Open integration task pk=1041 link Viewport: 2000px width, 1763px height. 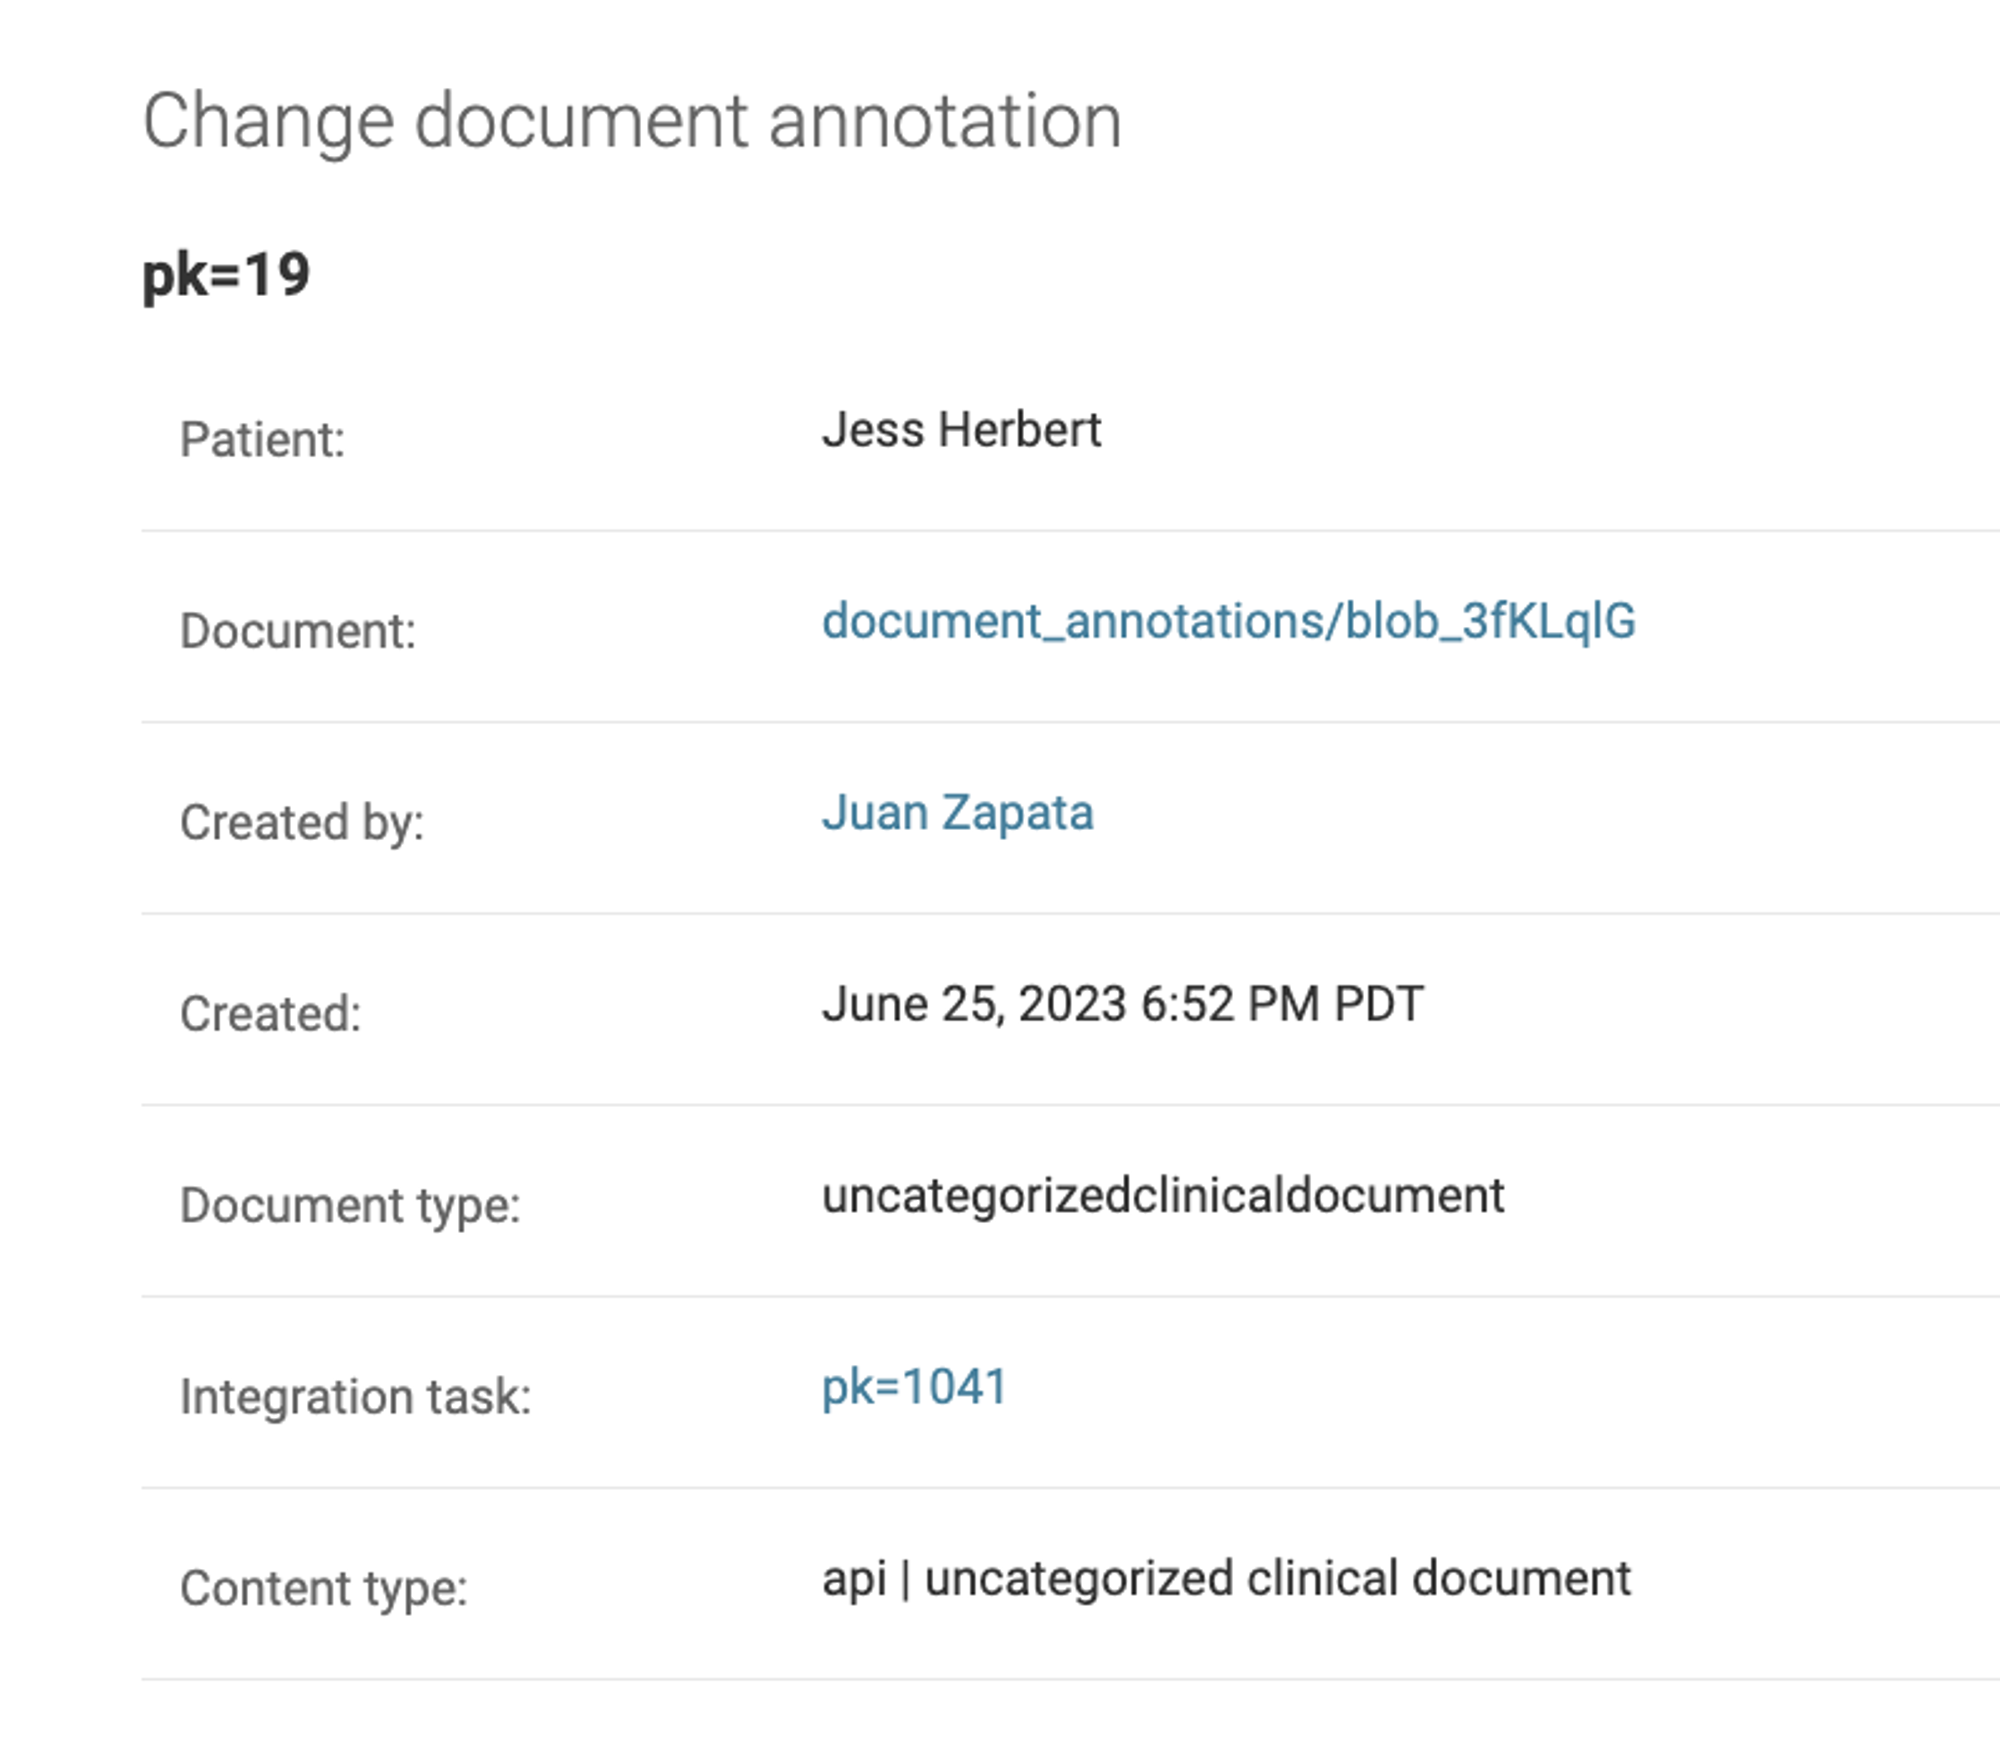(x=914, y=1388)
